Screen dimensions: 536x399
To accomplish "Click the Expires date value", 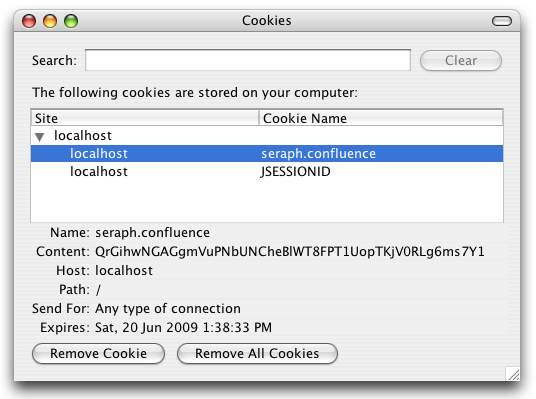I will [x=183, y=328].
